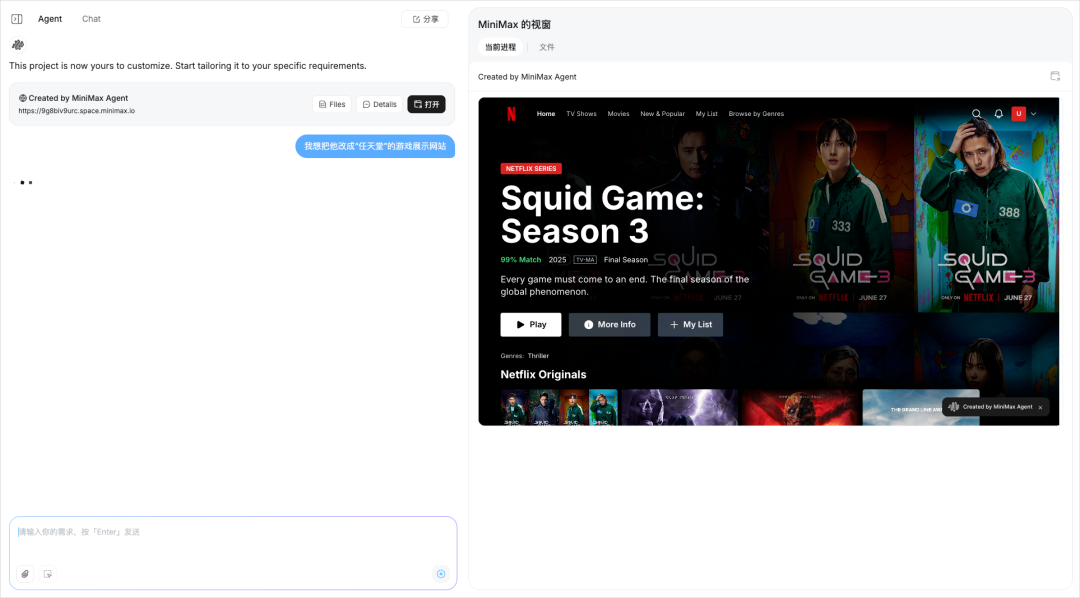
Task: Click the red Netflix N logo
Action: [x=511, y=114]
